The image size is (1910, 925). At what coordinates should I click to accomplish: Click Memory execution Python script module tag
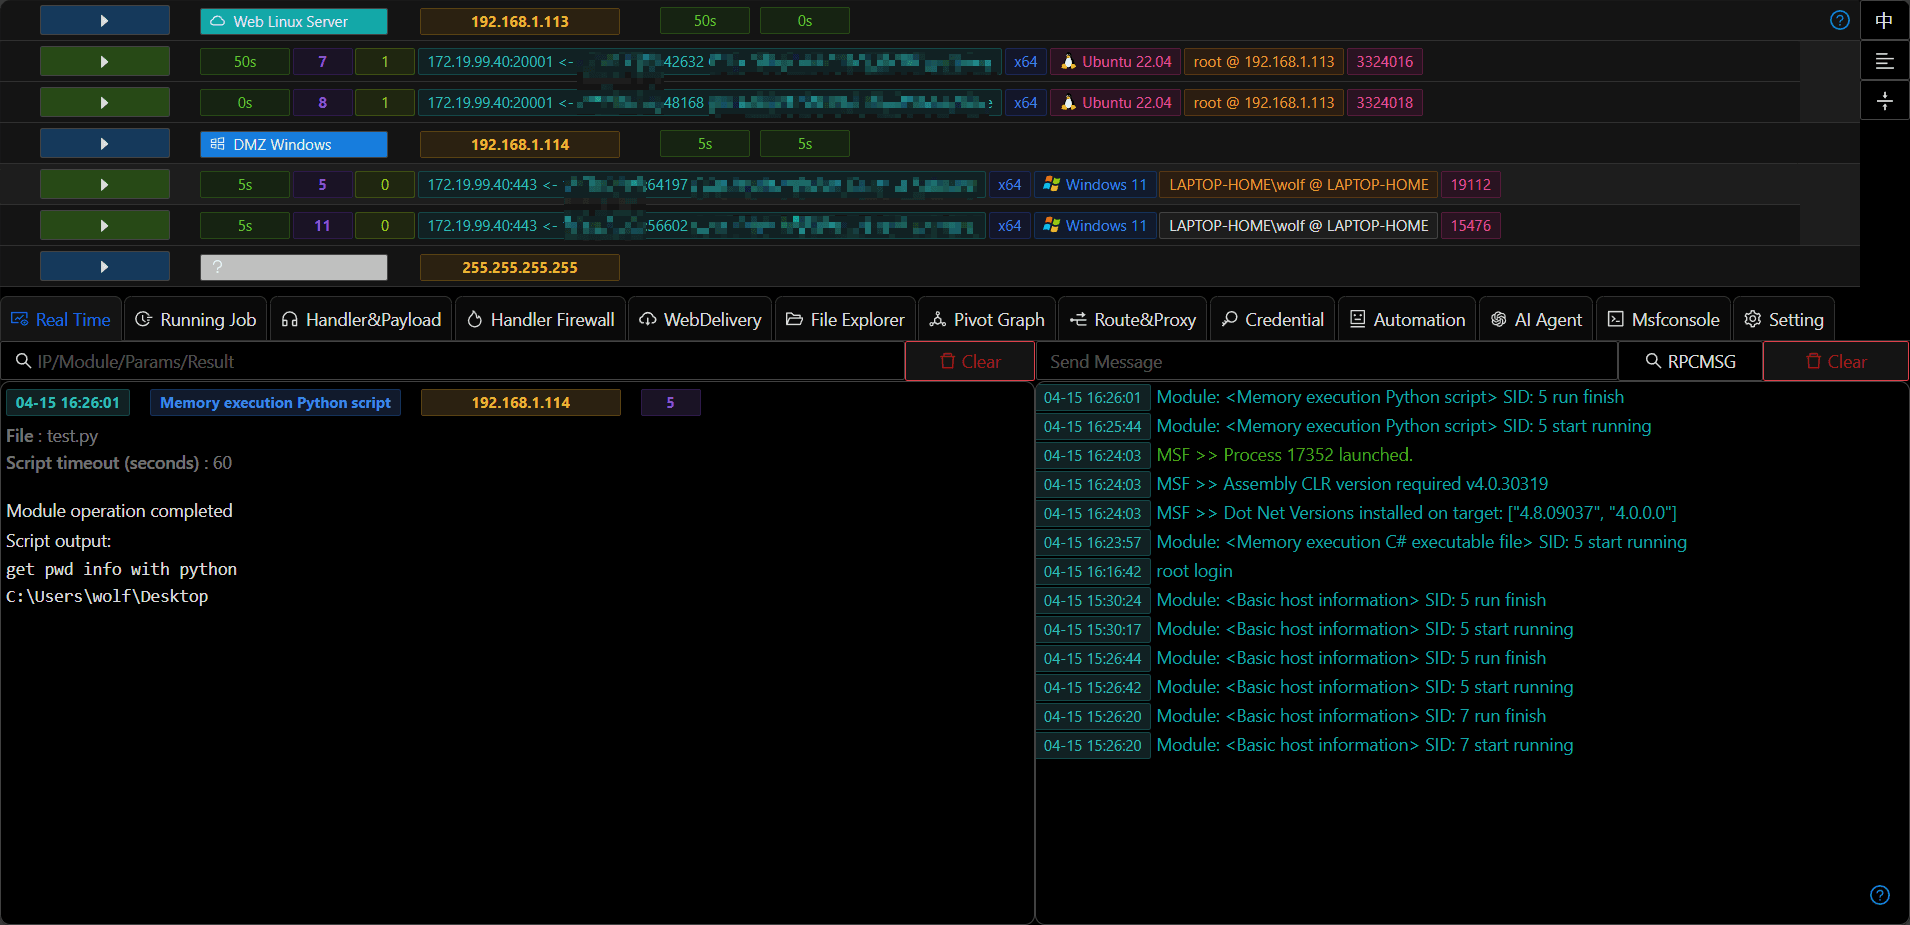275,403
